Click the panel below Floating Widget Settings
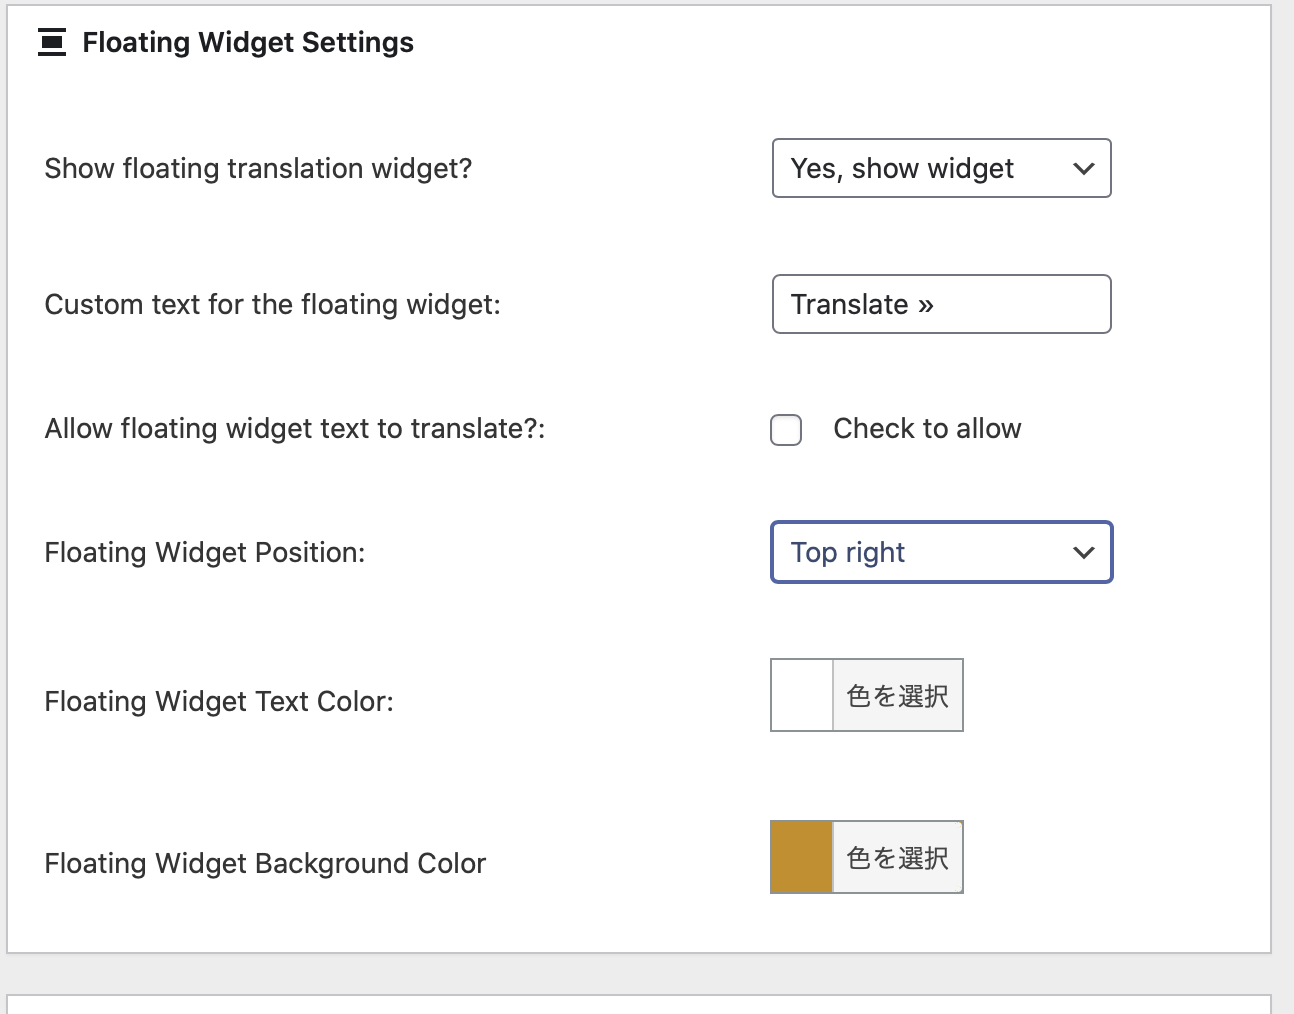Screen dimensions: 1294x1014 (x=639, y=1004)
